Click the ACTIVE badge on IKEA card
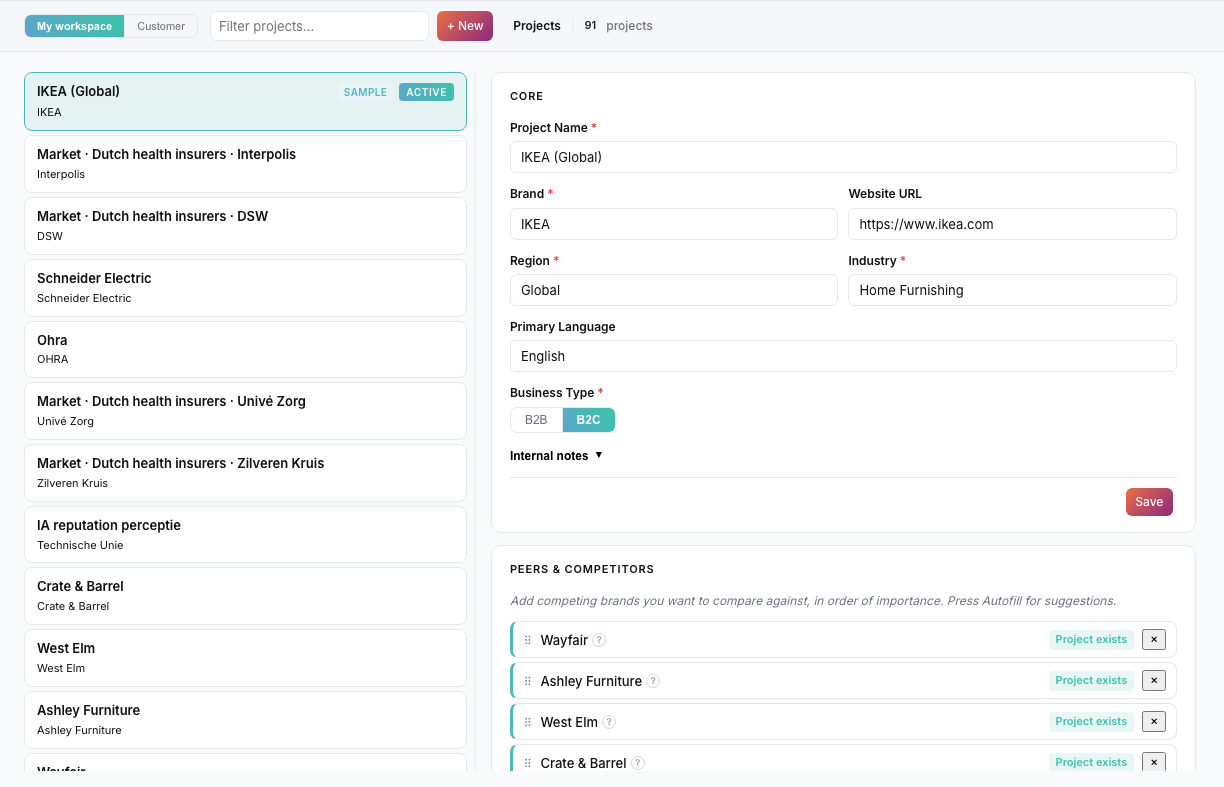1224x787 pixels. 426,92
